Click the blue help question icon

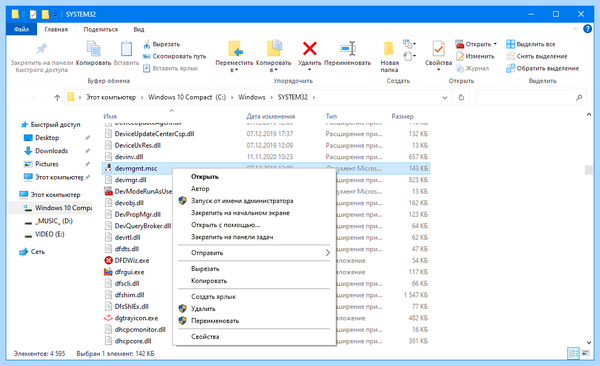click(587, 29)
